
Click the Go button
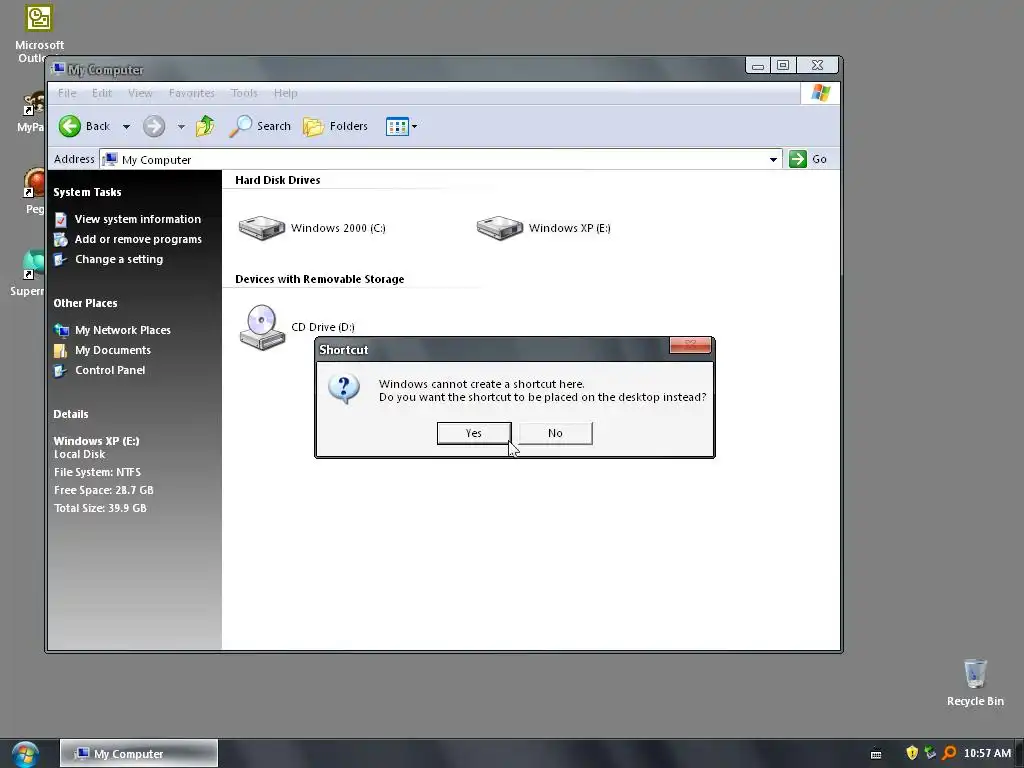pyautogui.click(x=808, y=159)
